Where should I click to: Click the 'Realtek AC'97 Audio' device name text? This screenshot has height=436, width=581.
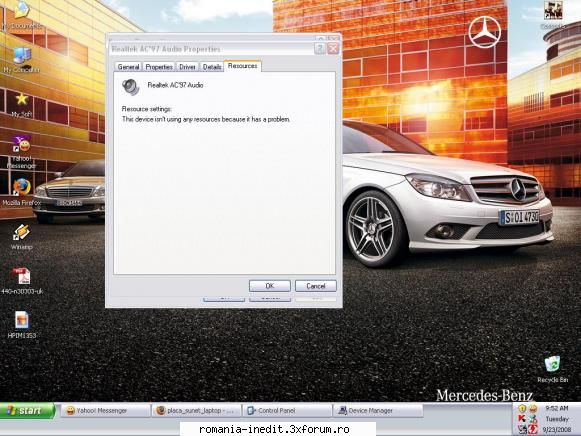[175, 85]
